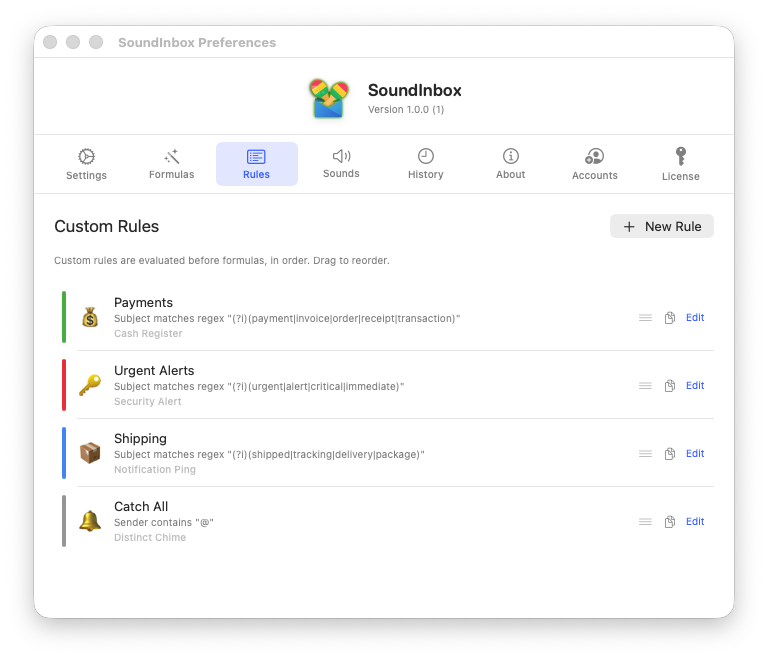
Task: Click the Security Alert sound label
Action: [147, 401]
